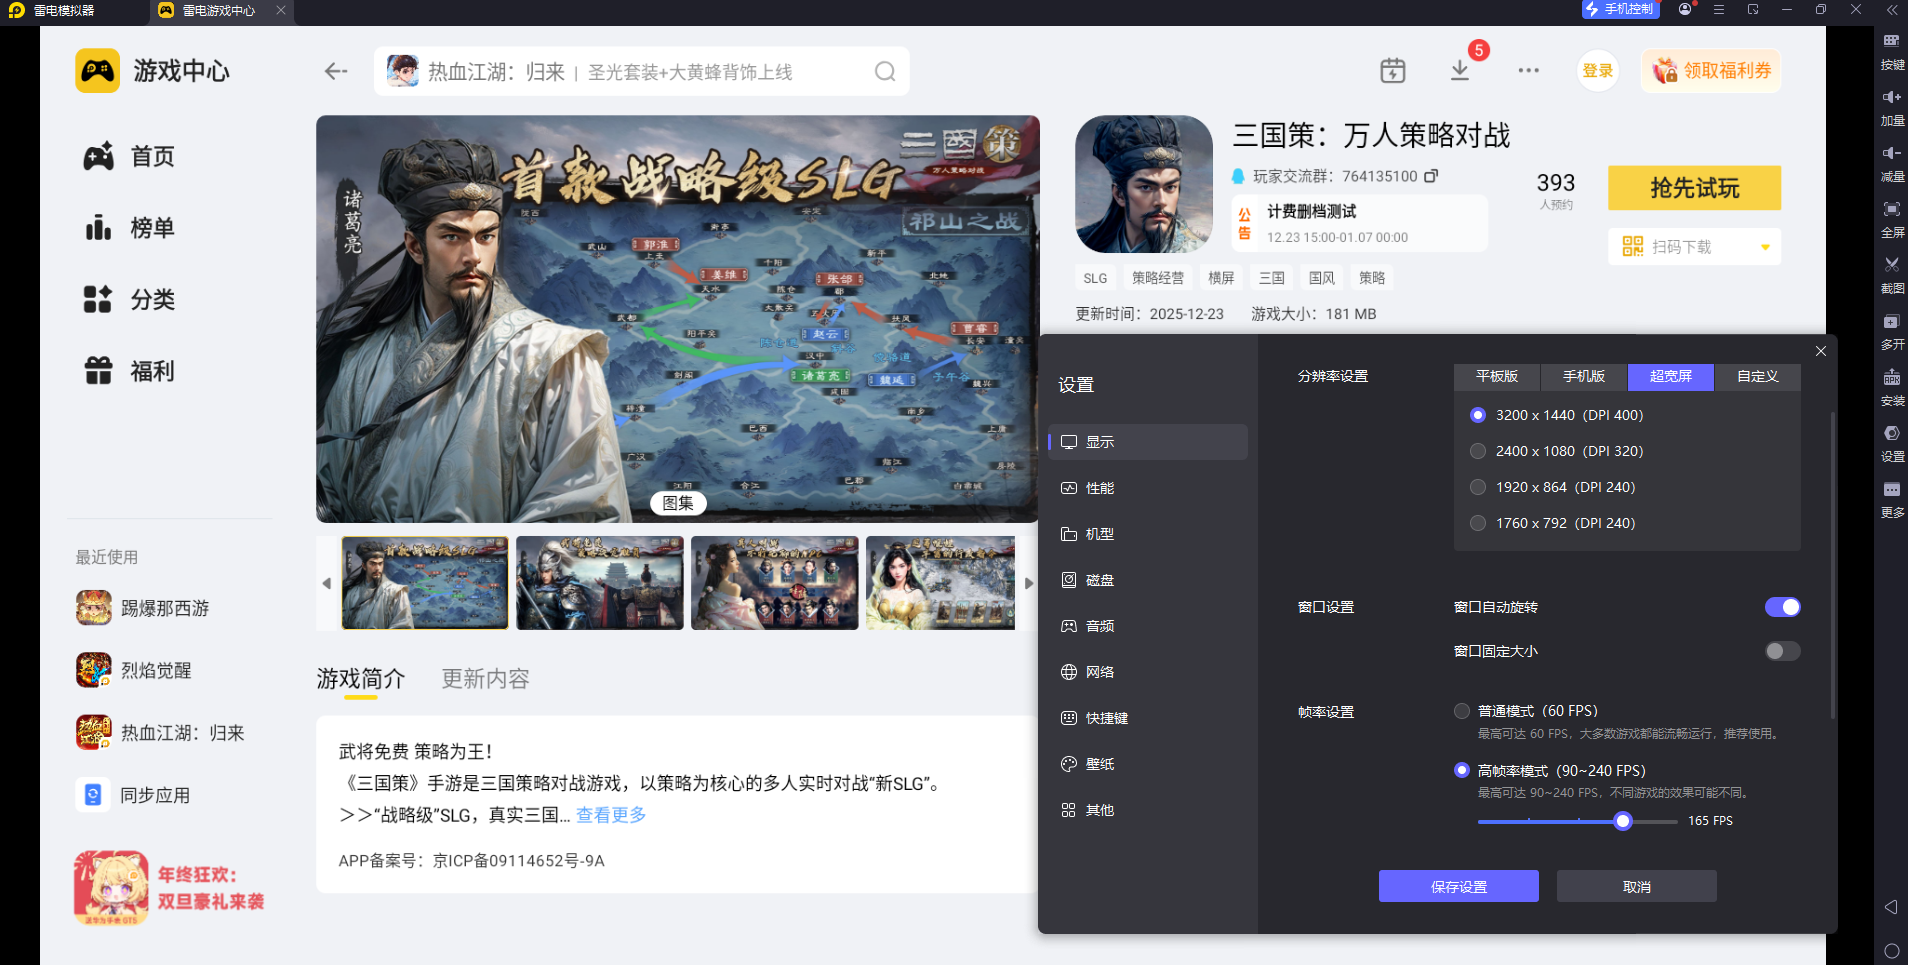1908x965 pixels.
Task: Go back using the left arrow icon
Action: [x=336, y=71]
